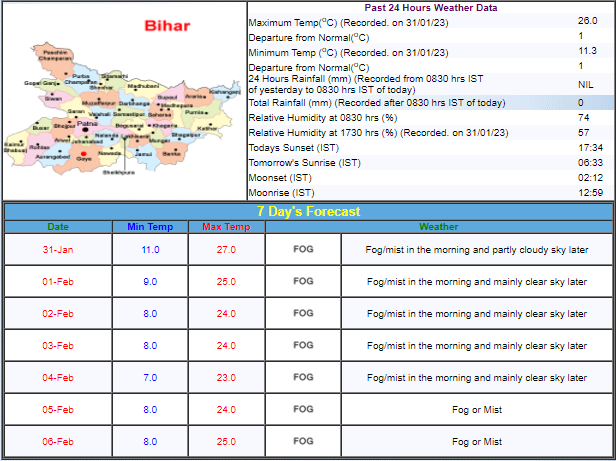Select Aurangabad district on the map

pos(52,157)
